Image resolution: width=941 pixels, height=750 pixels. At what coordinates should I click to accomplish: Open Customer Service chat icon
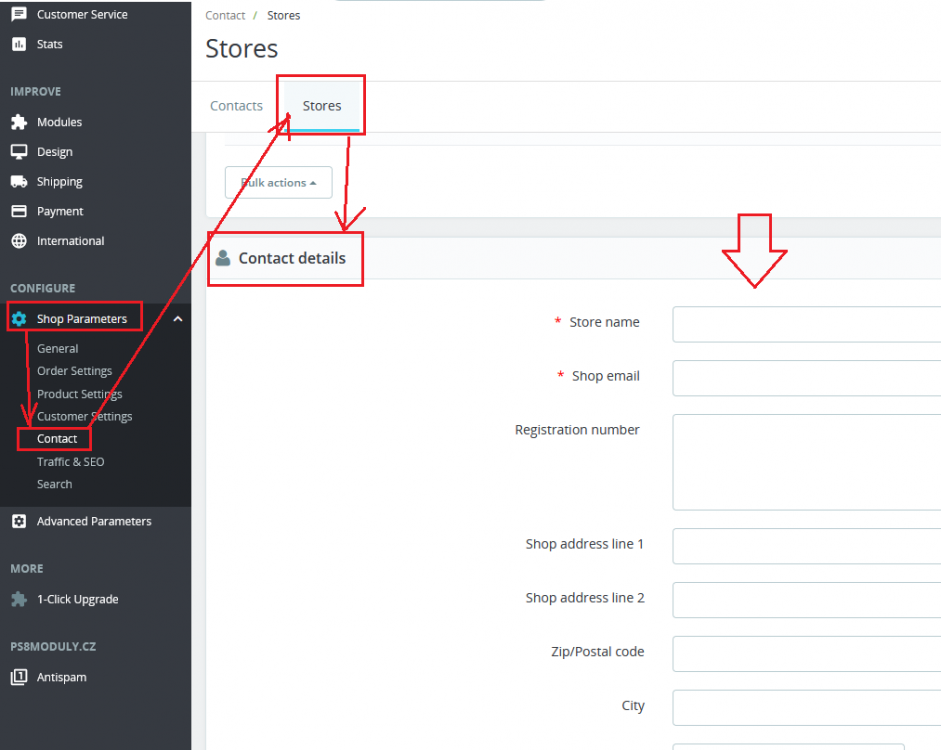pyautogui.click(x=19, y=14)
